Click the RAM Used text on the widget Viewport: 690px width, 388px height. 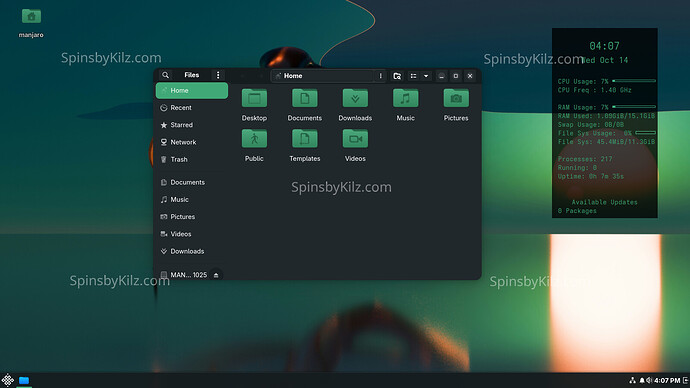pyautogui.click(x=606, y=116)
